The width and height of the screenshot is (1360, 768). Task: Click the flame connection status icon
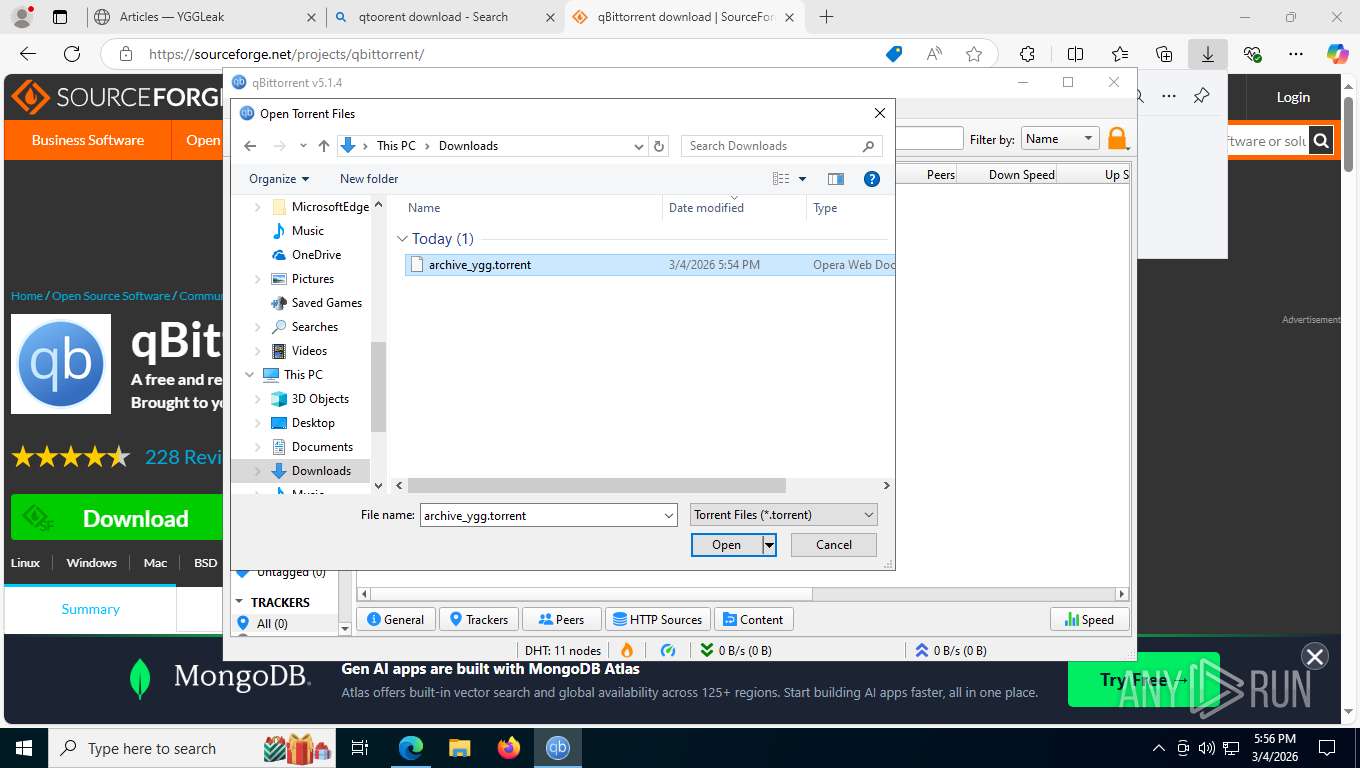(x=627, y=650)
